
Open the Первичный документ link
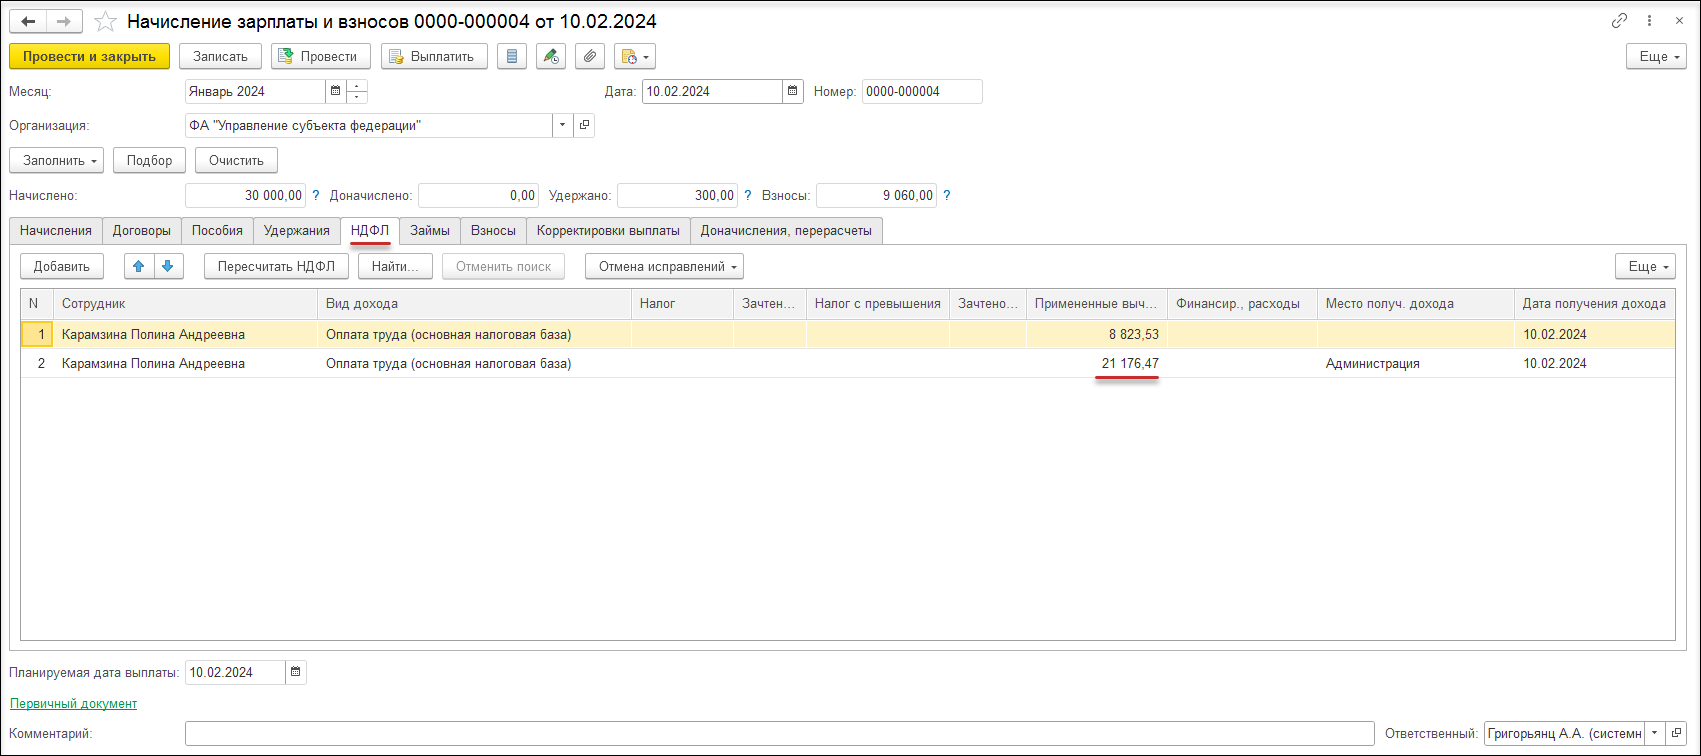(x=73, y=703)
